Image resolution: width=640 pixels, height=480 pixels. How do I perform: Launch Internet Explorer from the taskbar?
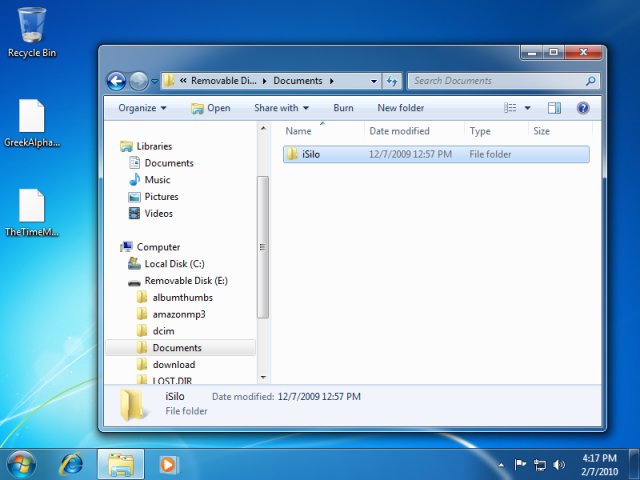point(72,464)
